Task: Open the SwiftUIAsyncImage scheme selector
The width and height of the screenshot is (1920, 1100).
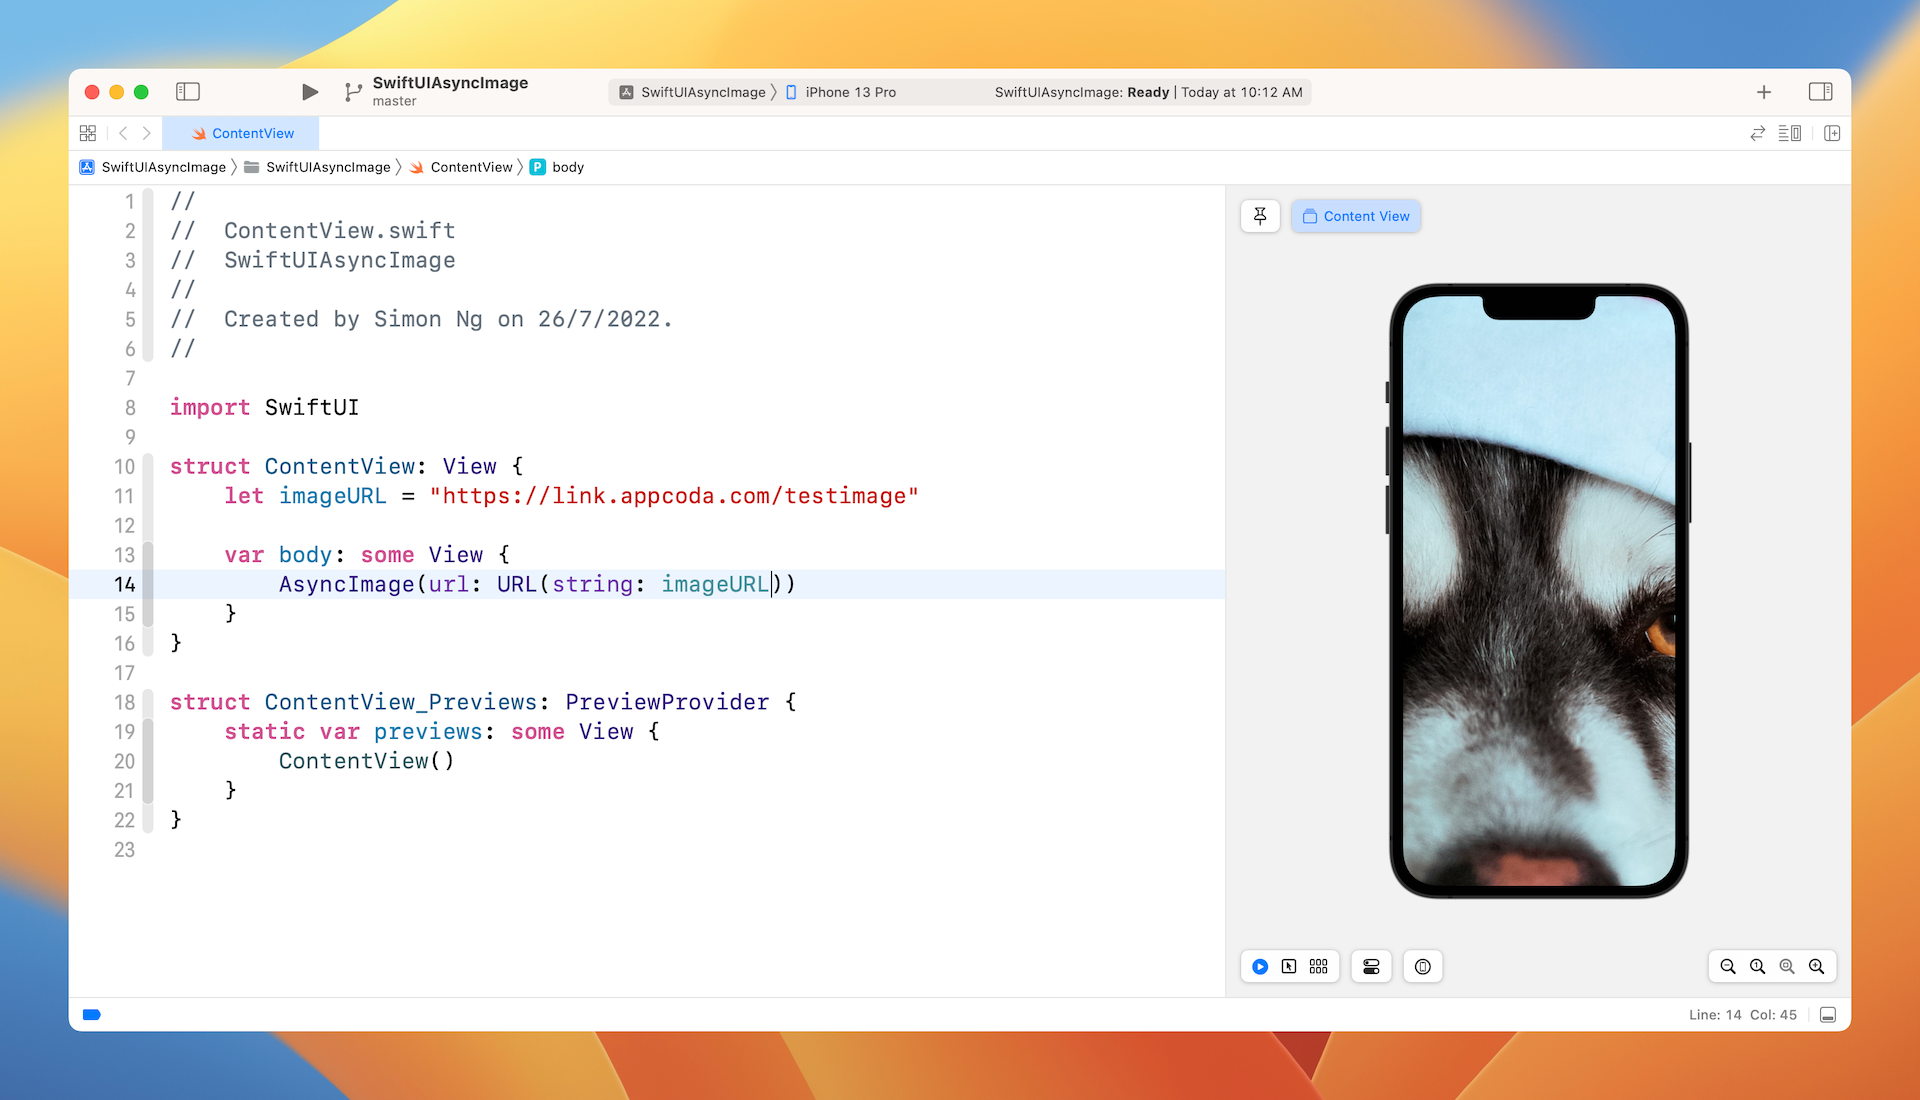Action: click(x=702, y=92)
